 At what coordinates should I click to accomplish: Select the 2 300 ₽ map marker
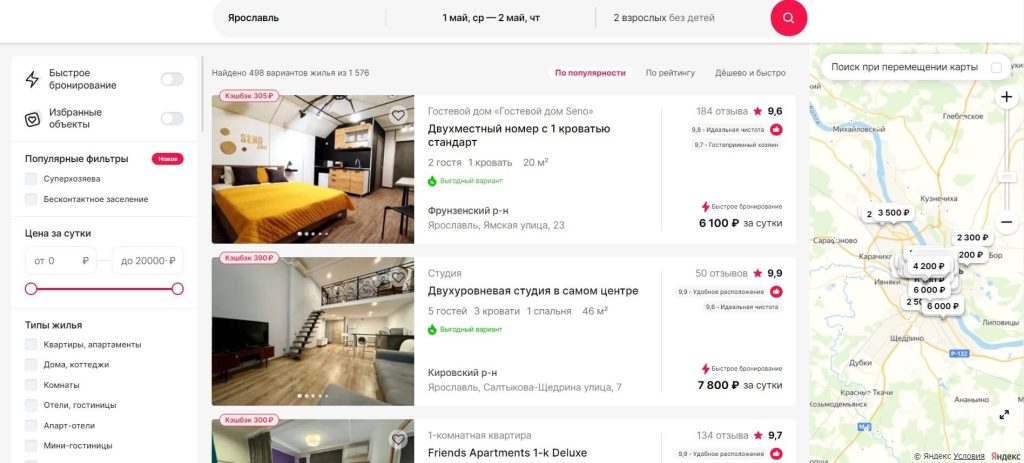(x=972, y=238)
